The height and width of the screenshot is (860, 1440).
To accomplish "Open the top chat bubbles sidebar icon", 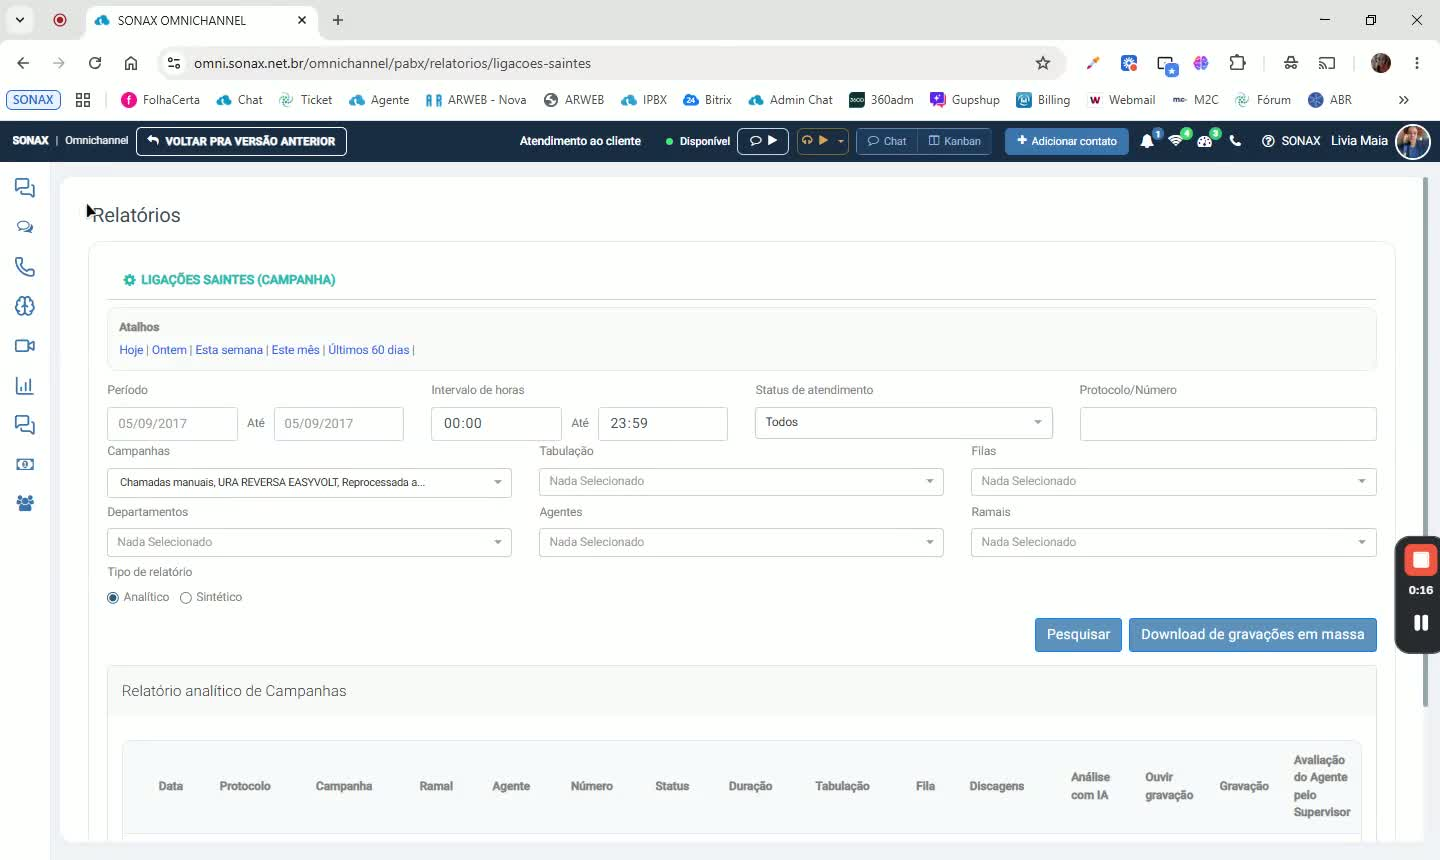I will [25, 188].
